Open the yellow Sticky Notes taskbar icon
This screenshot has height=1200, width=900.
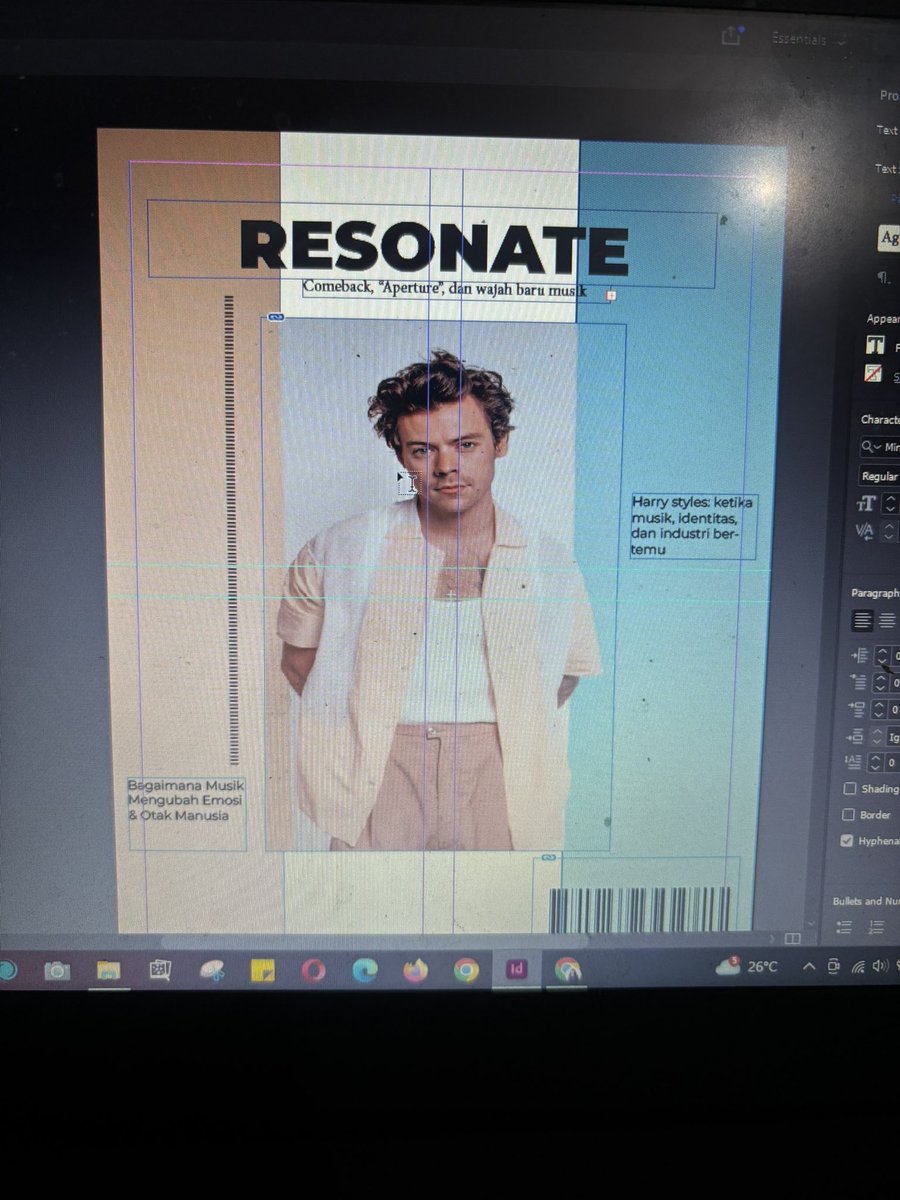click(x=262, y=970)
